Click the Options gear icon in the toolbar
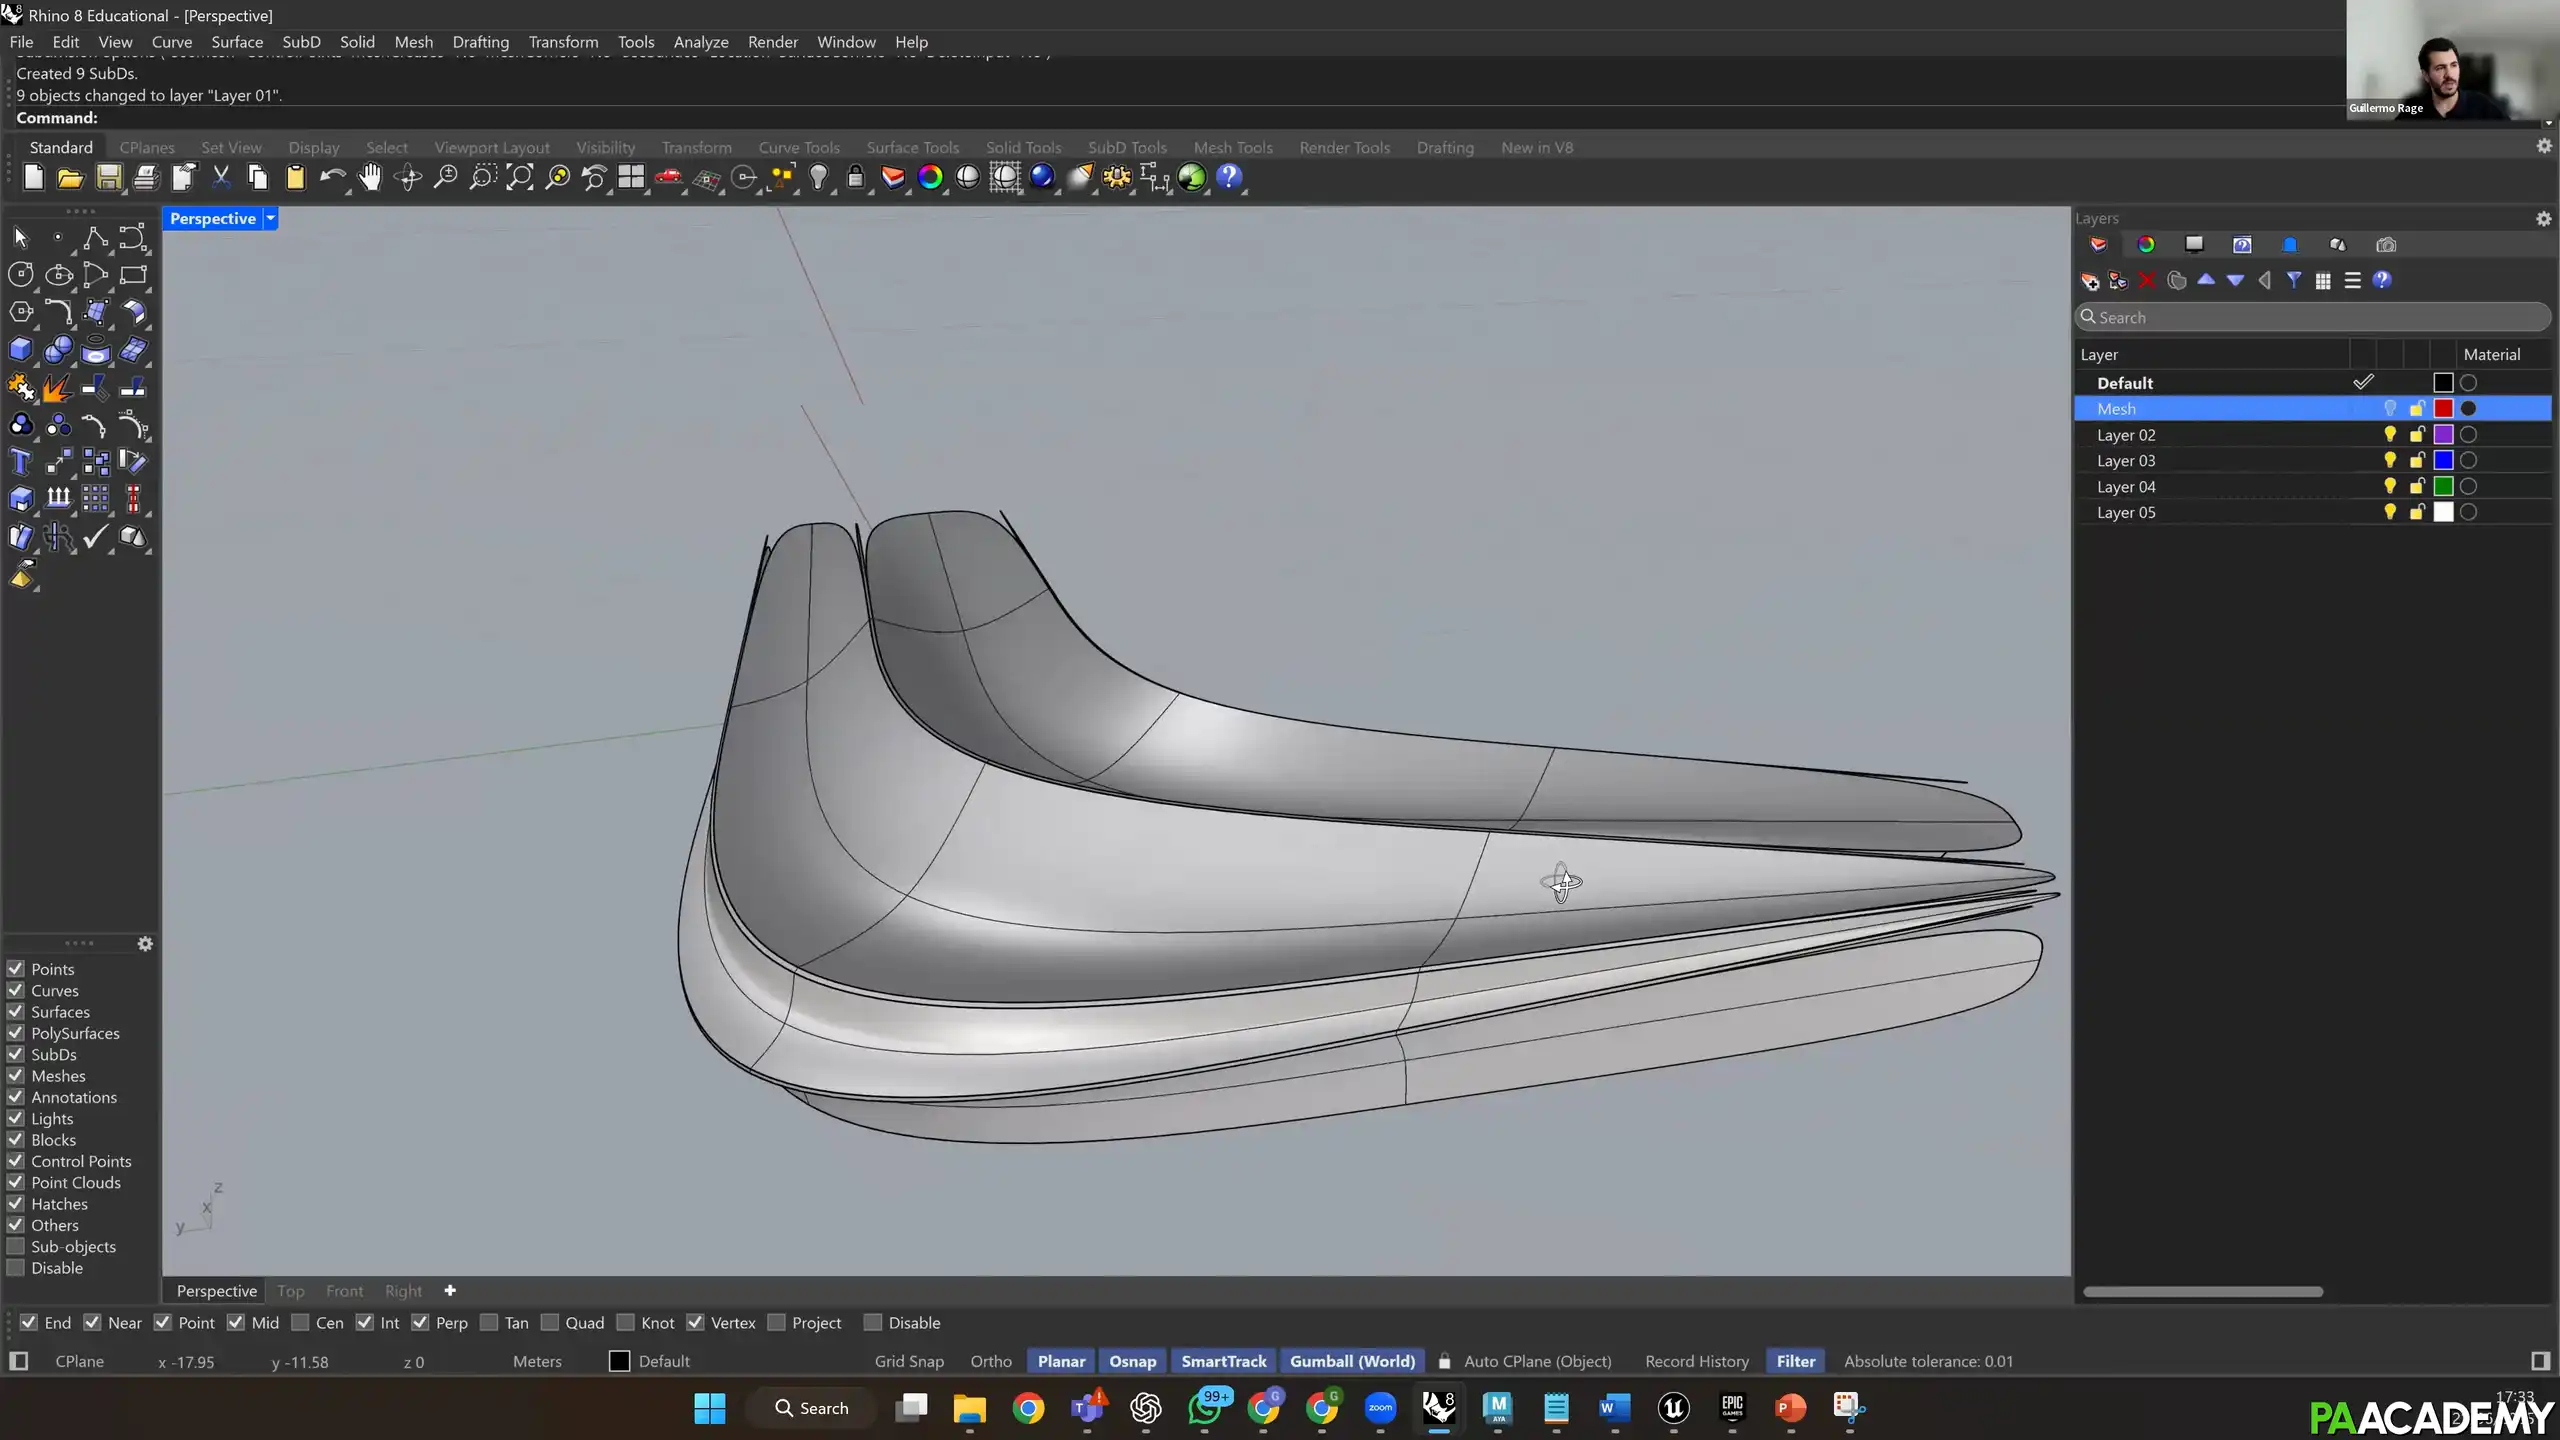2560x1440 pixels. point(1117,178)
